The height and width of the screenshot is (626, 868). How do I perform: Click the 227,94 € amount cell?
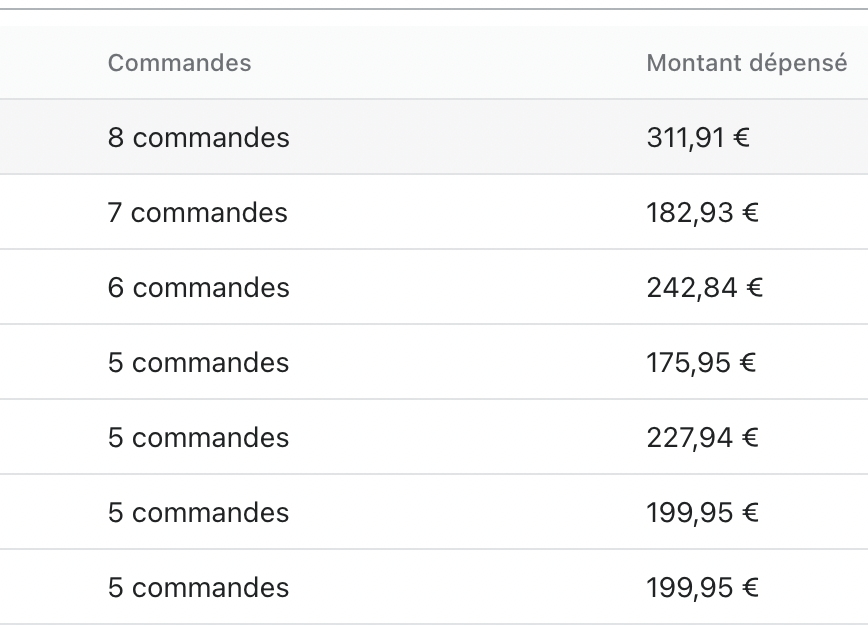pos(702,438)
